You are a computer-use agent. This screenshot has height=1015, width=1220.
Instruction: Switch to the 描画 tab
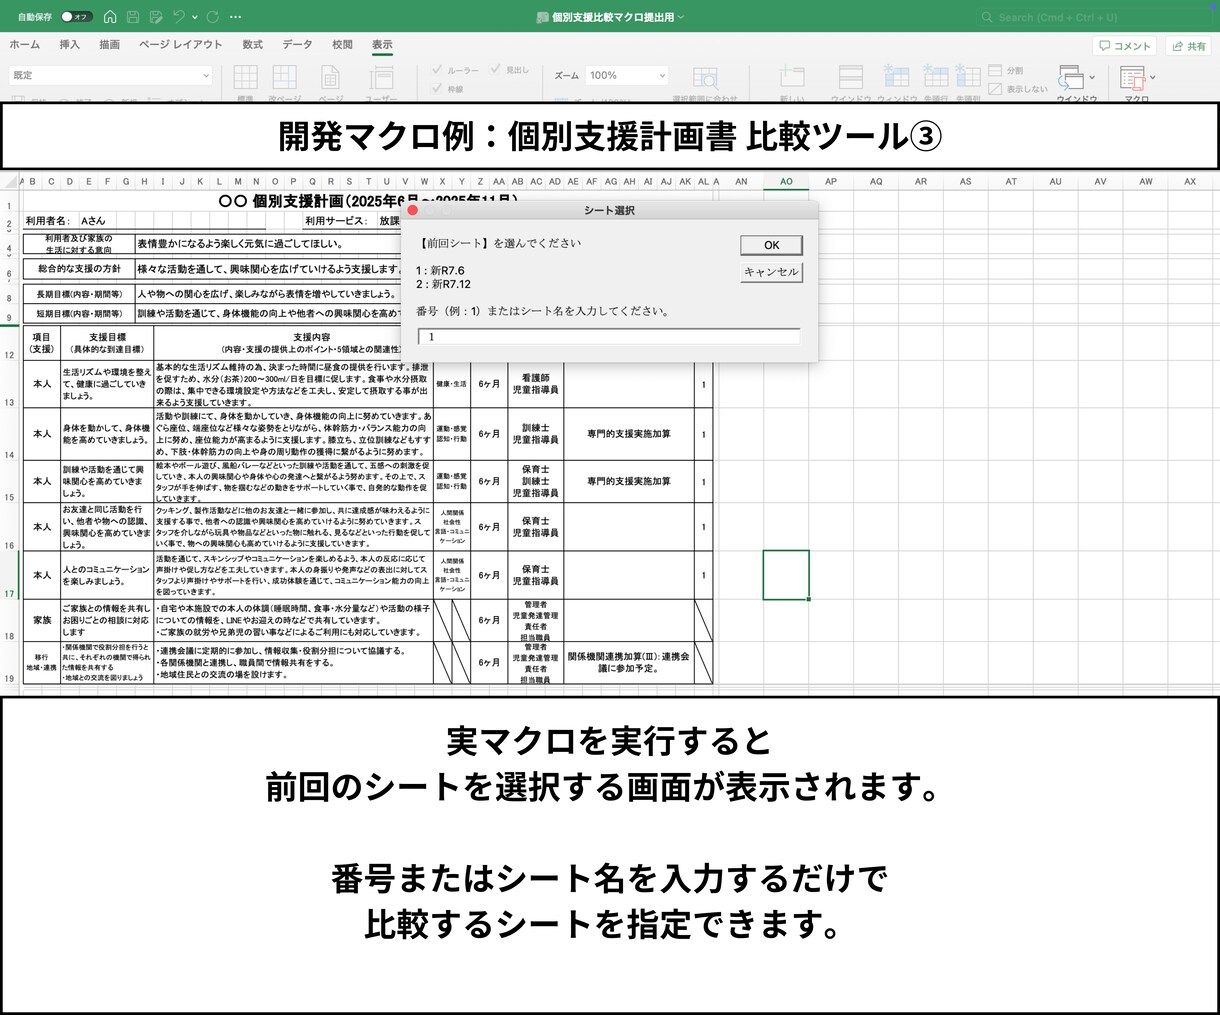109,45
